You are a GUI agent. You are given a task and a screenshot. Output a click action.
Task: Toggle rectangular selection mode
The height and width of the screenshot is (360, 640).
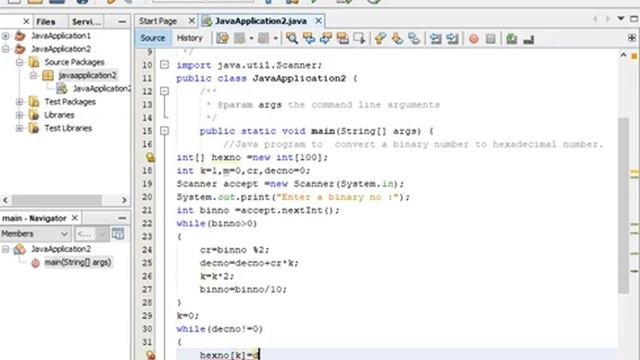pos(360,38)
